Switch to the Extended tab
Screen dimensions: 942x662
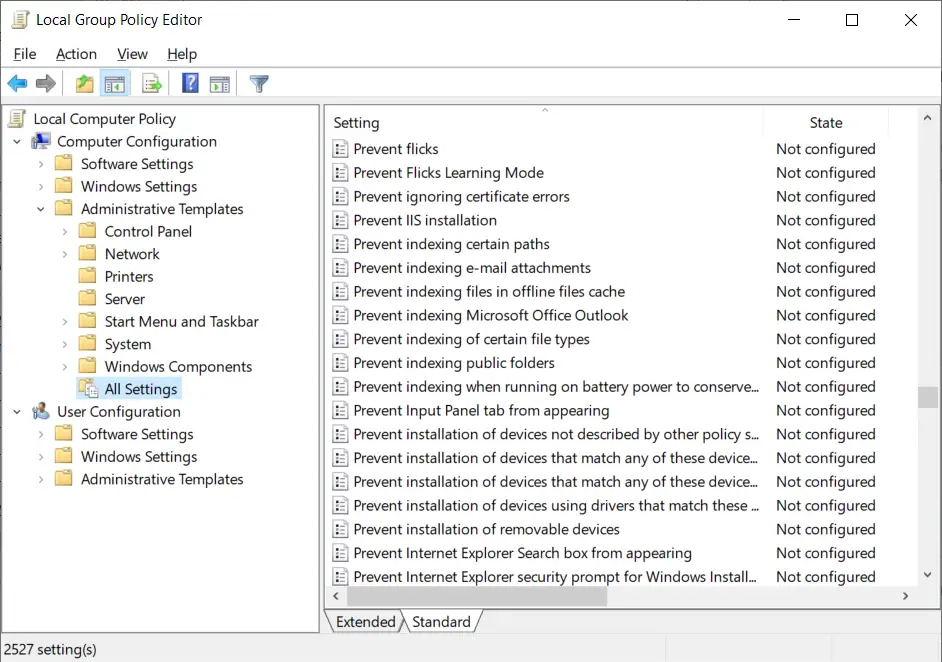click(x=365, y=621)
